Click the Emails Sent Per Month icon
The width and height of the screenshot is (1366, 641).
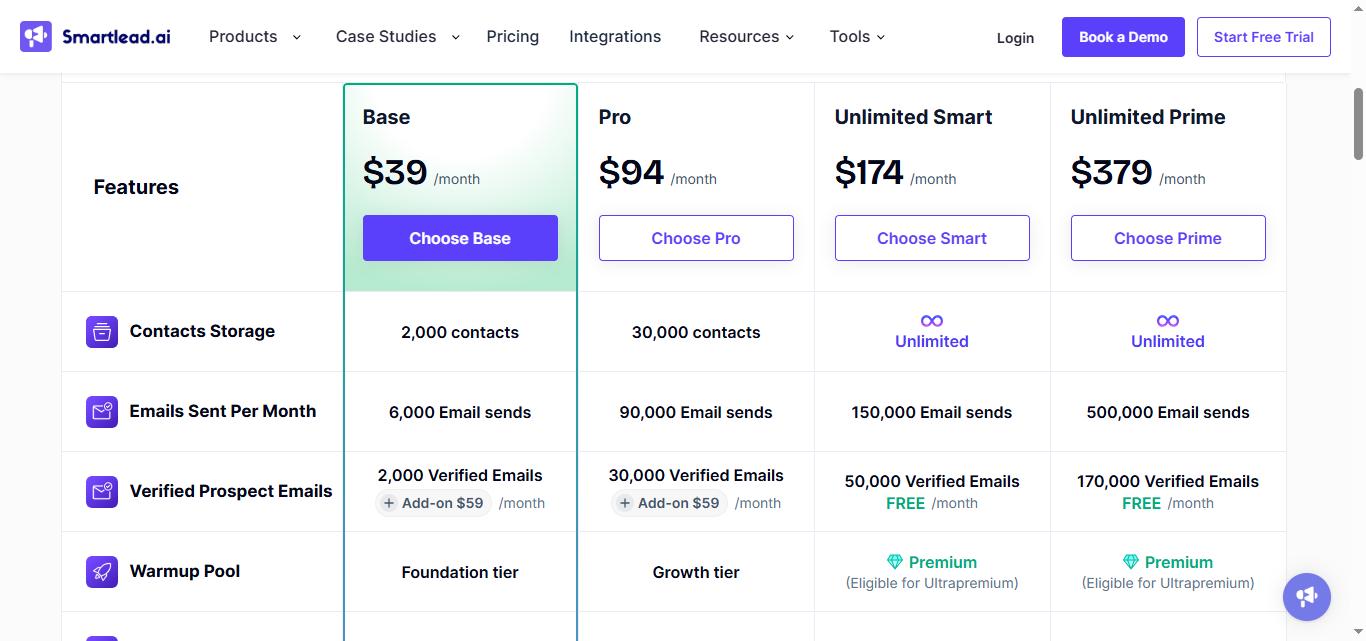(101, 411)
